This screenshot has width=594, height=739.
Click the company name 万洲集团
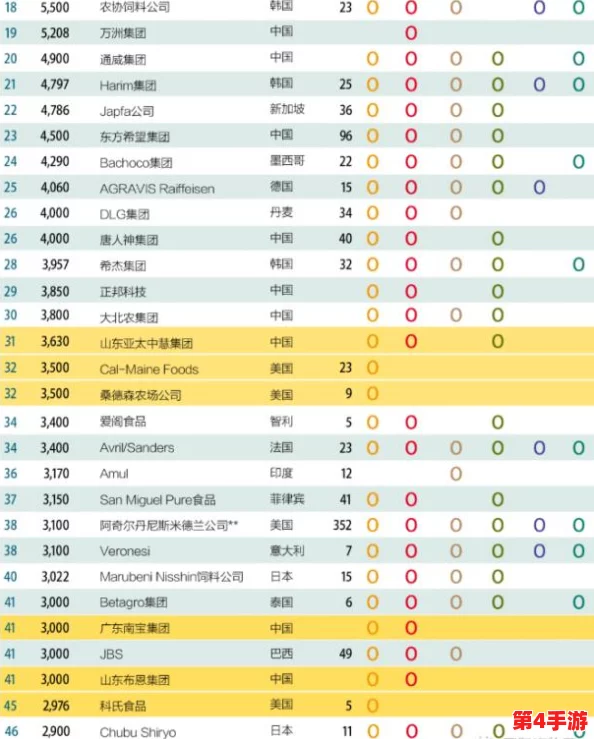click(123, 33)
